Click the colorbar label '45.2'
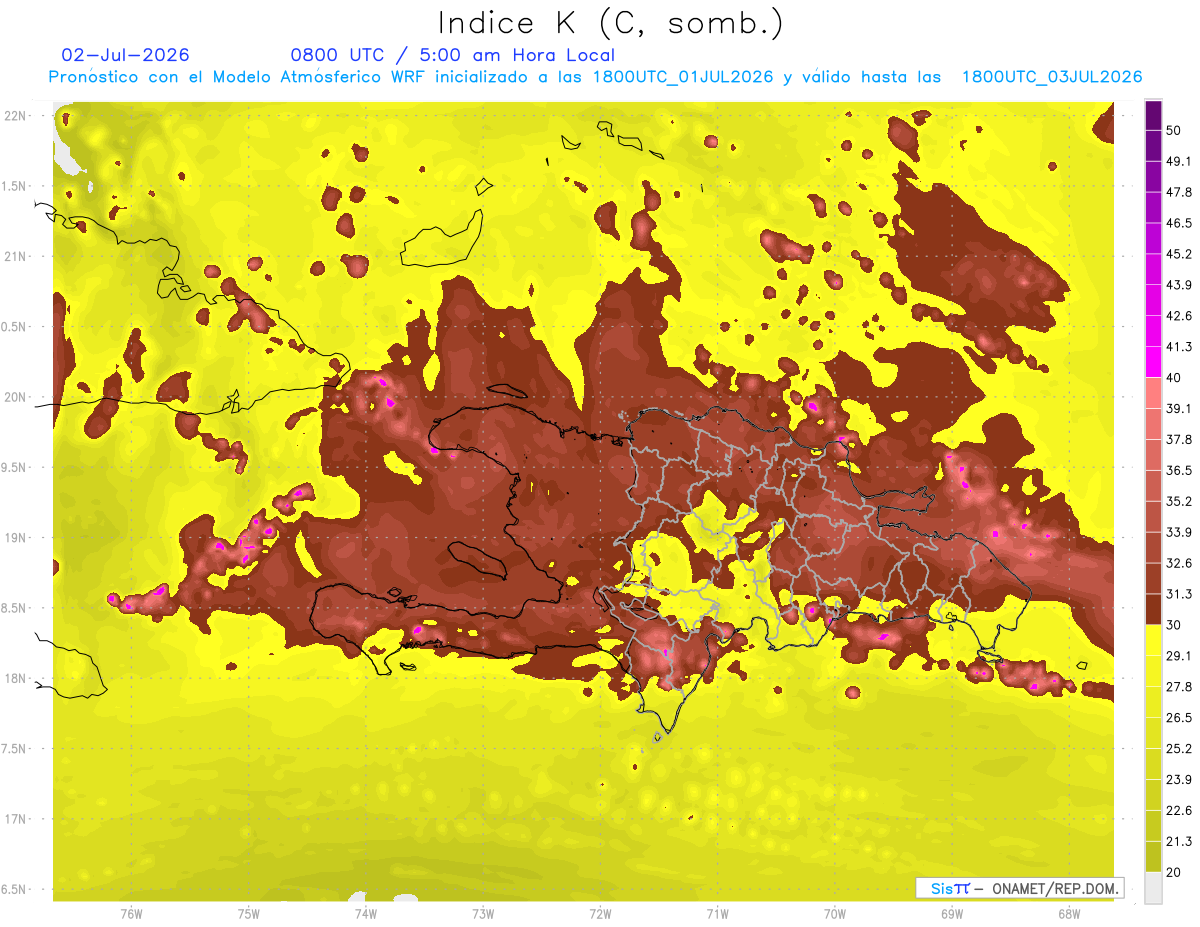Screen dimensions: 1200x927 [1178, 254]
